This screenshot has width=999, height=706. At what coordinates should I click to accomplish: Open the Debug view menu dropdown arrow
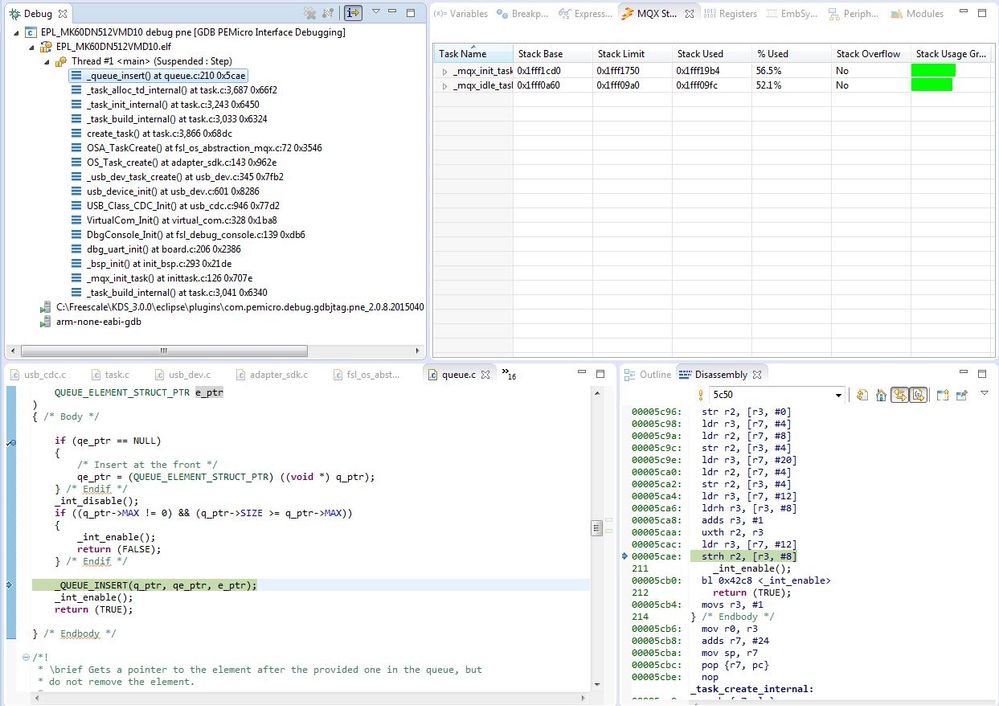[x=376, y=11]
